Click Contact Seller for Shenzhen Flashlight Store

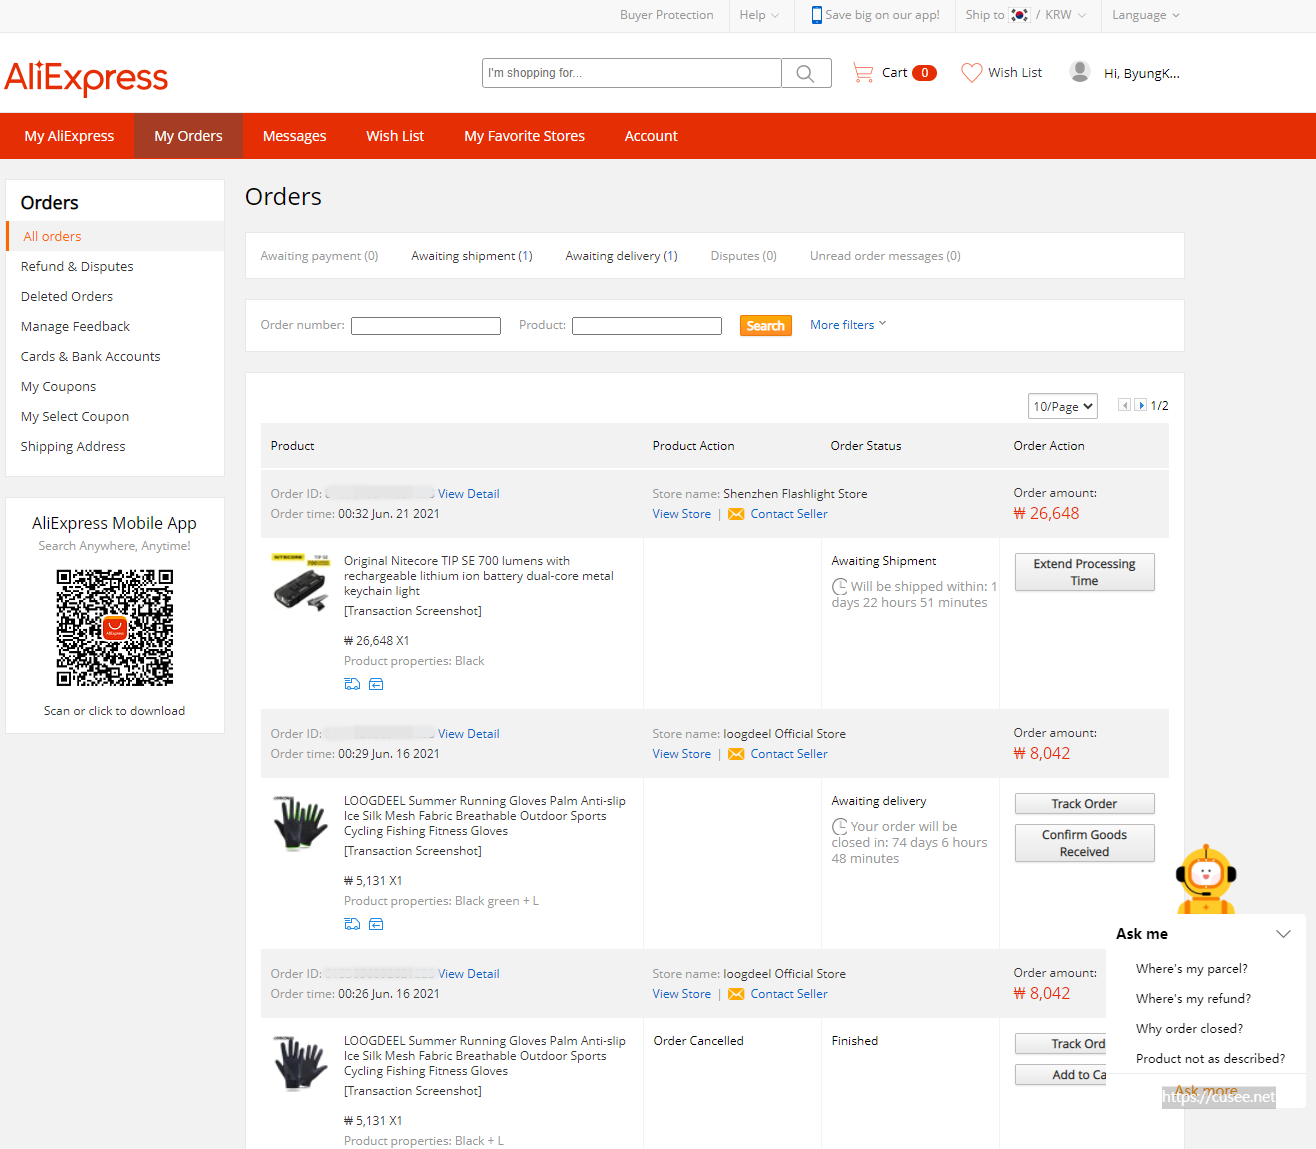point(789,514)
